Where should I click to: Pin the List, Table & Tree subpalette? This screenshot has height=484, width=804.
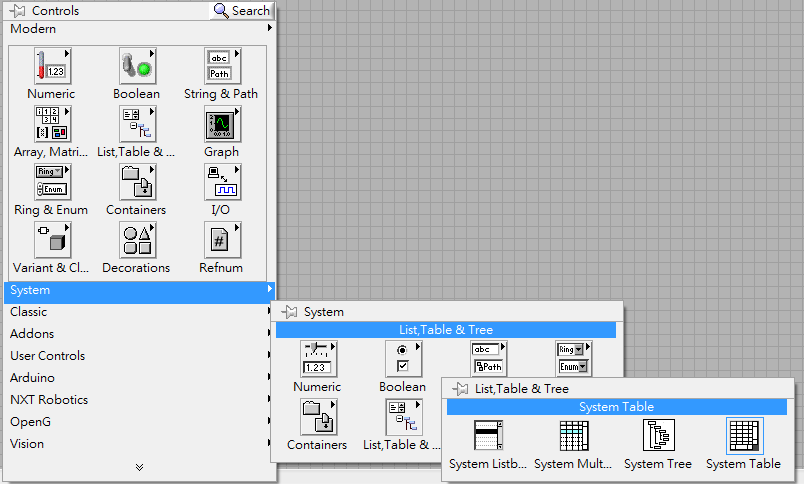(x=460, y=389)
